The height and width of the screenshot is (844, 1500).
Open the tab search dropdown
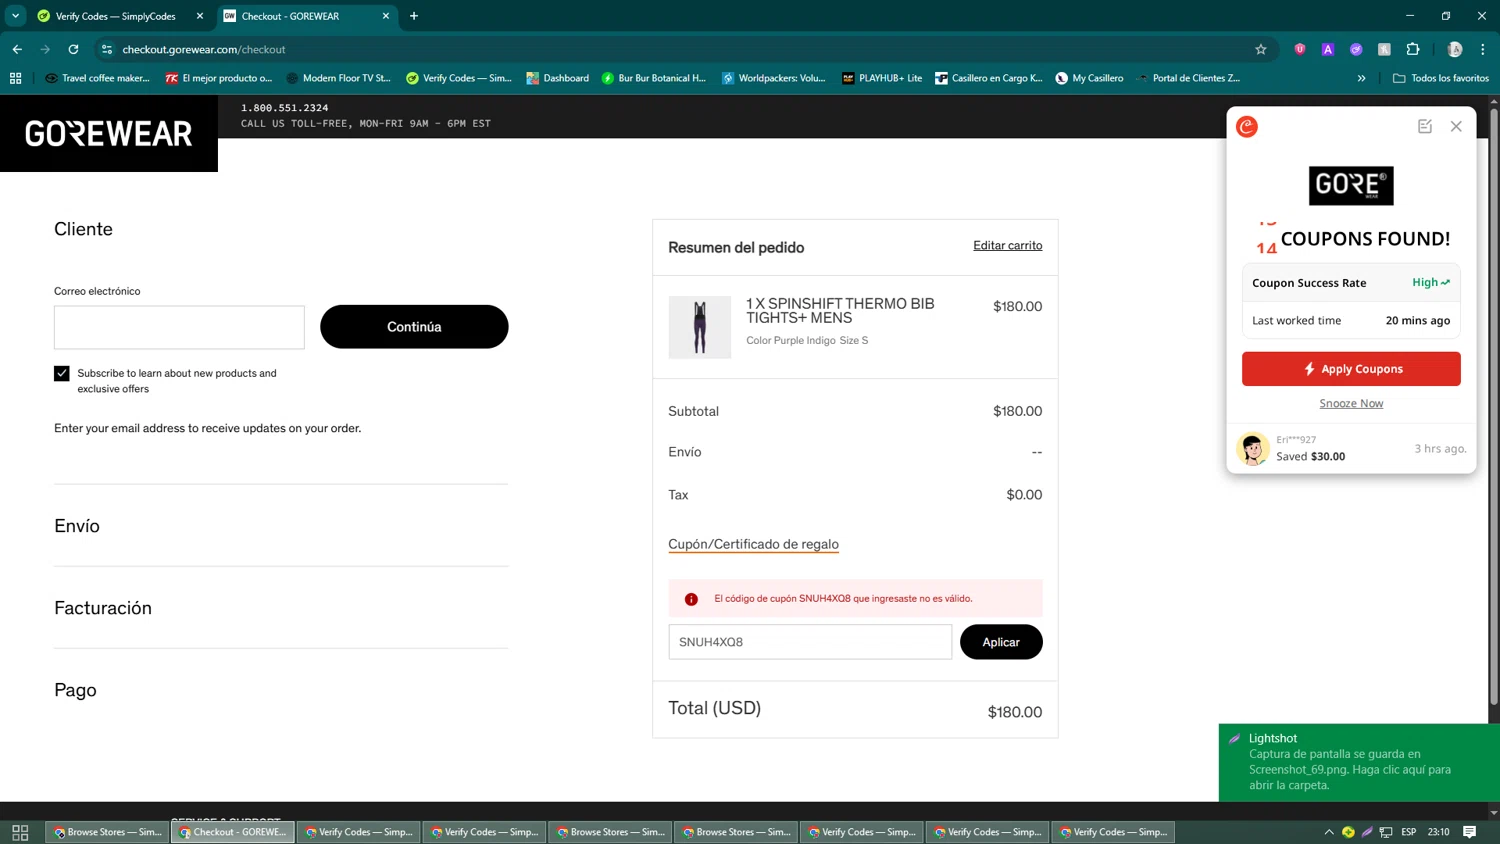[15, 16]
